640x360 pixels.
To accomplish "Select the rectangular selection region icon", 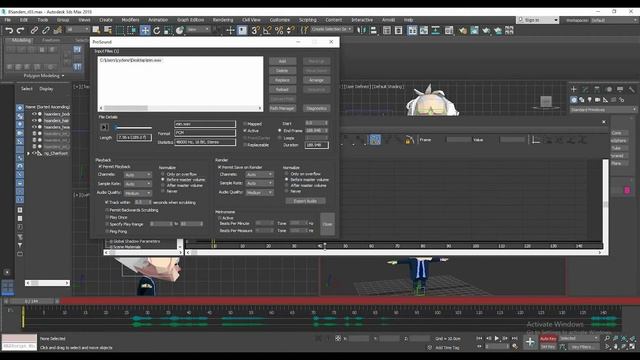I will [120, 30].
